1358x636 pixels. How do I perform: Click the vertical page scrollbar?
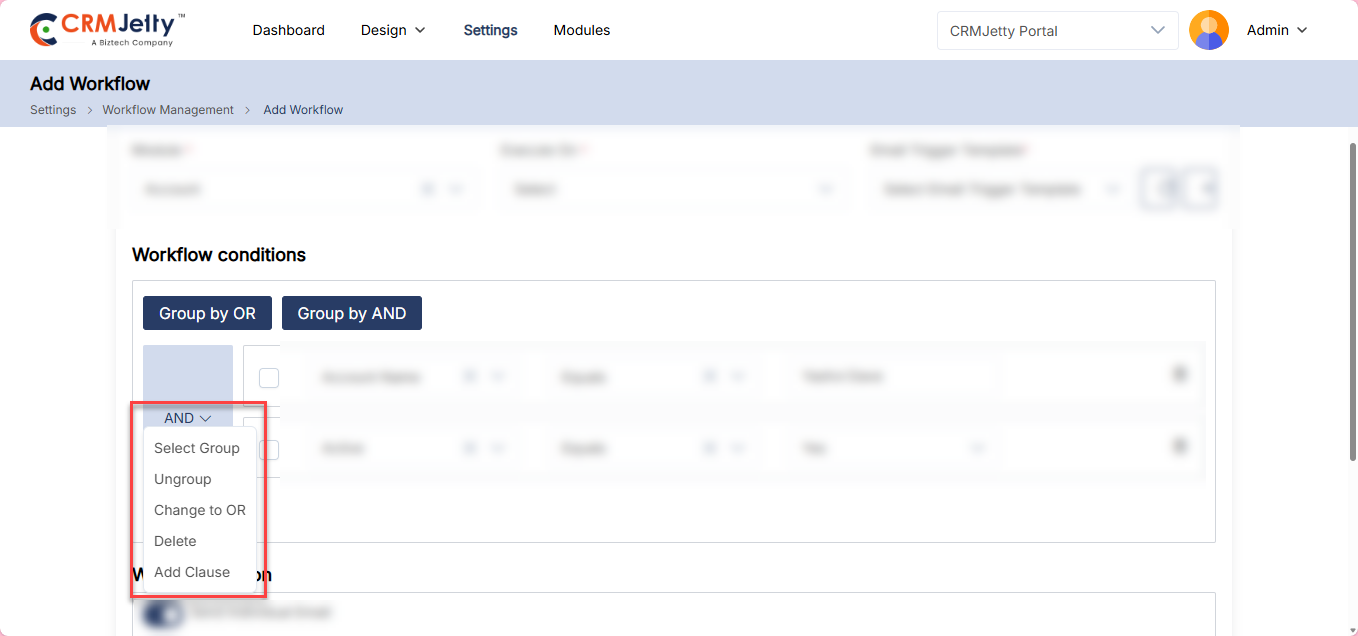(1352, 300)
